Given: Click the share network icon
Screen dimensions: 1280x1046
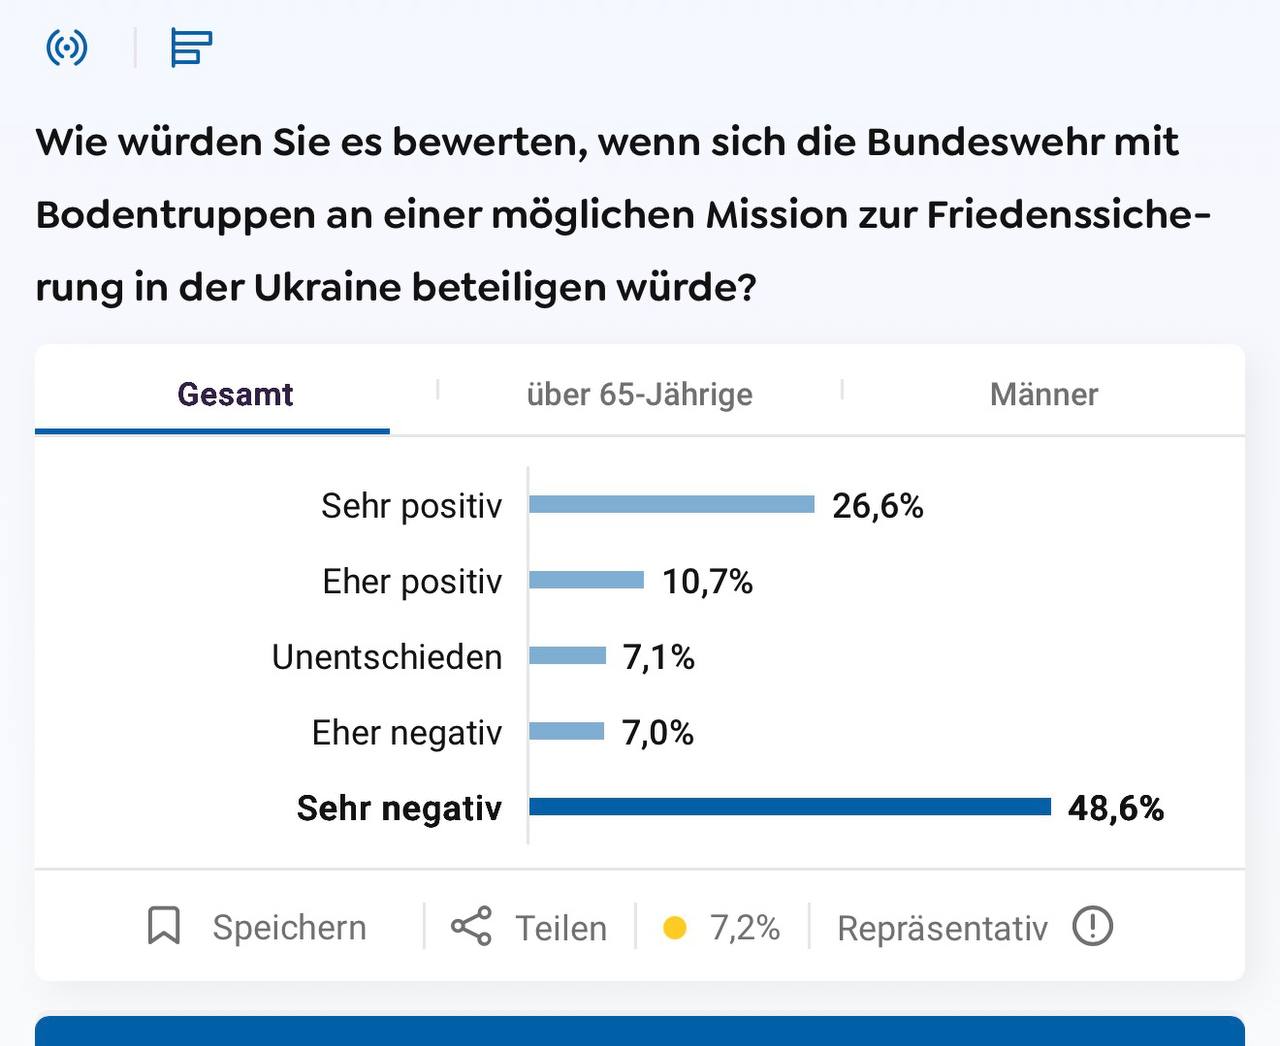Looking at the screenshot, I should 471,926.
